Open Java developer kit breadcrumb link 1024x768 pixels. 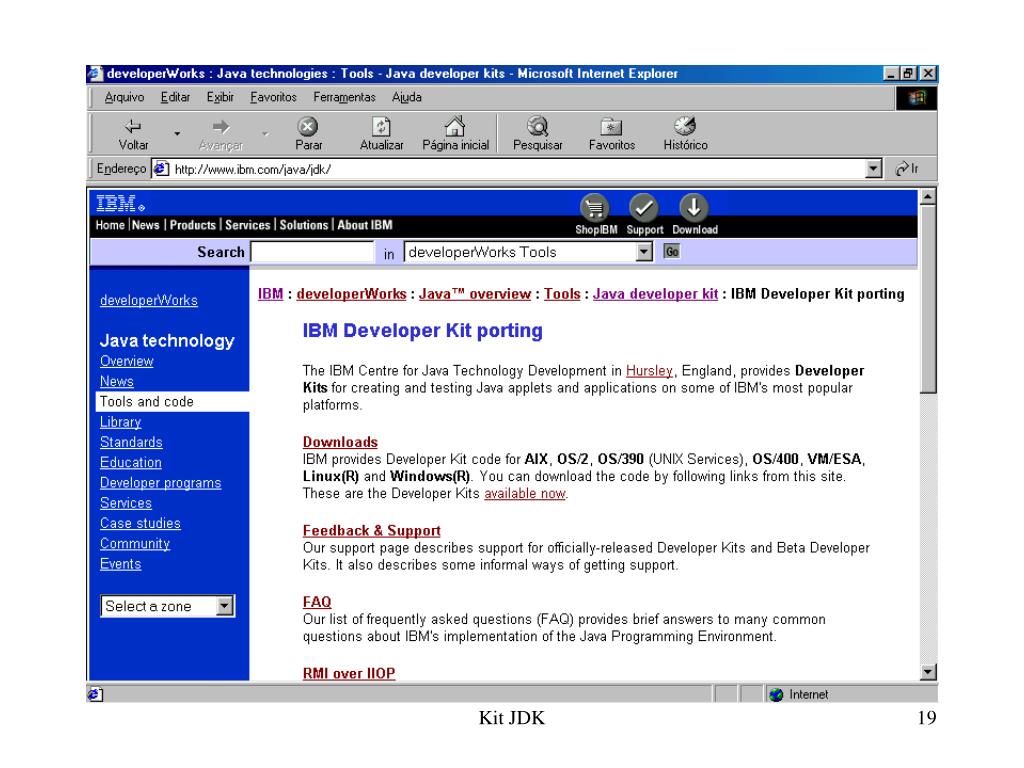coord(656,294)
